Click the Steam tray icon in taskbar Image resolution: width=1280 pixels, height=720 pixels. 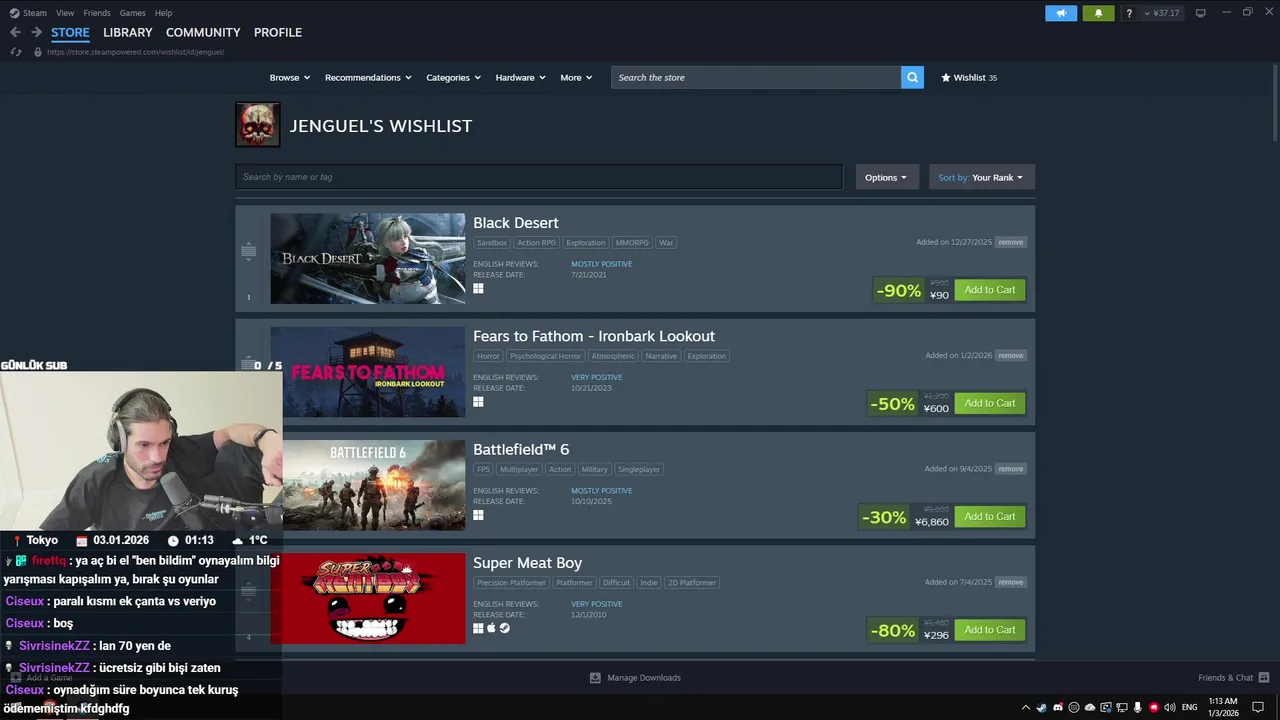point(1042,707)
